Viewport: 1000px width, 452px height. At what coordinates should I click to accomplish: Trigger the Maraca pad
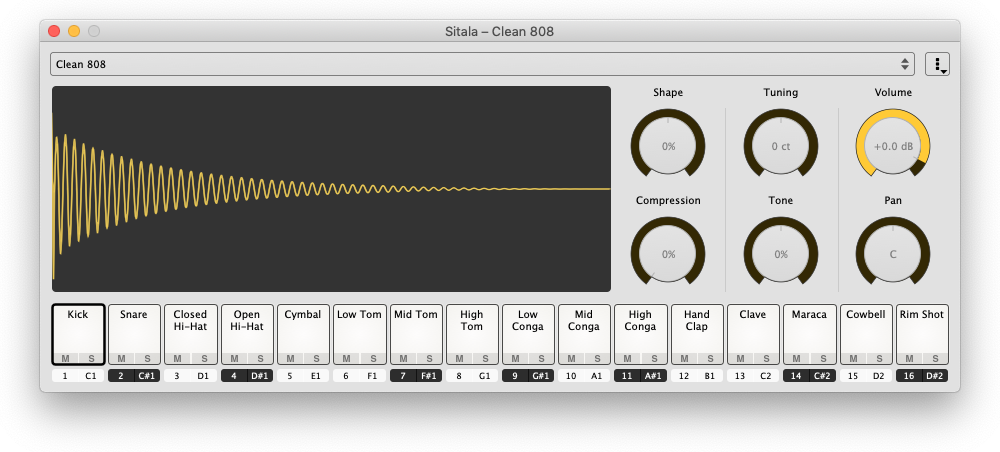pos(809,332)
